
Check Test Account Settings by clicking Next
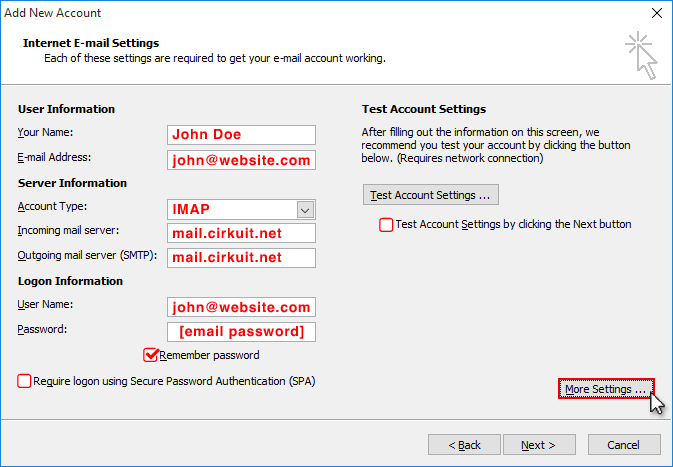pos(386,224)
